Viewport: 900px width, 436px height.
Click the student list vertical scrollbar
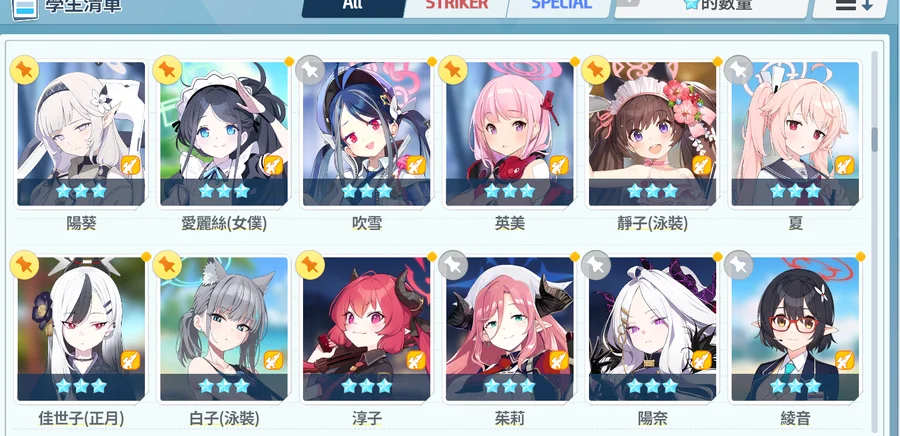(x=875, y=241)
